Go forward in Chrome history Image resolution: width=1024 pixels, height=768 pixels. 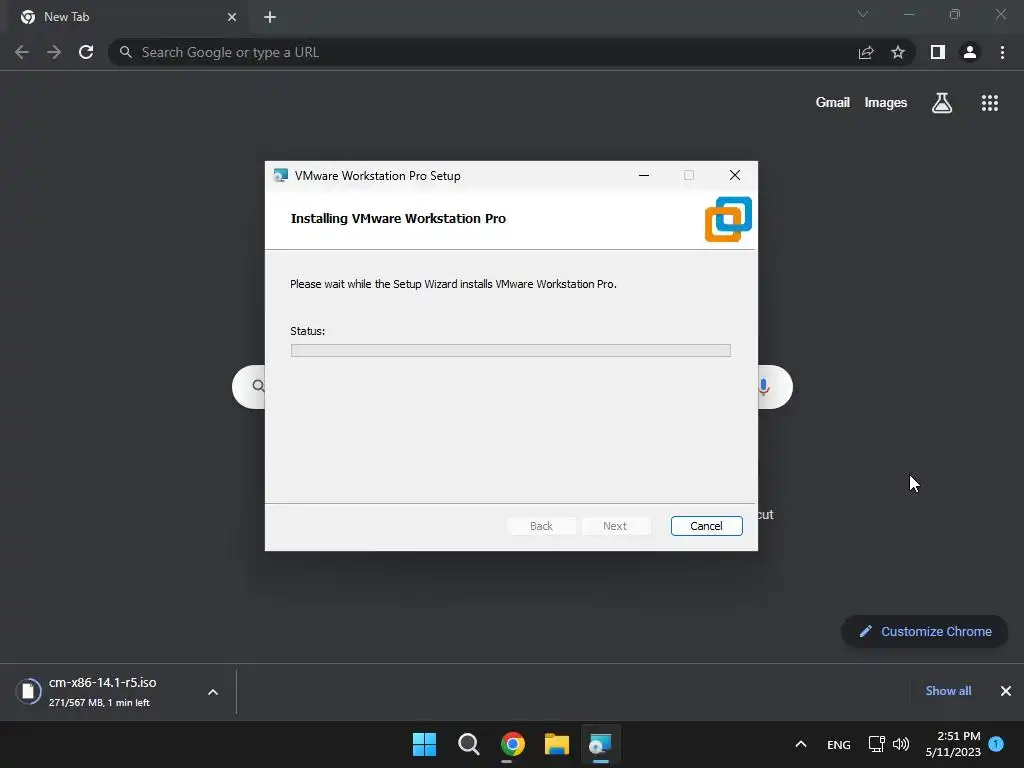coord(54,52)
